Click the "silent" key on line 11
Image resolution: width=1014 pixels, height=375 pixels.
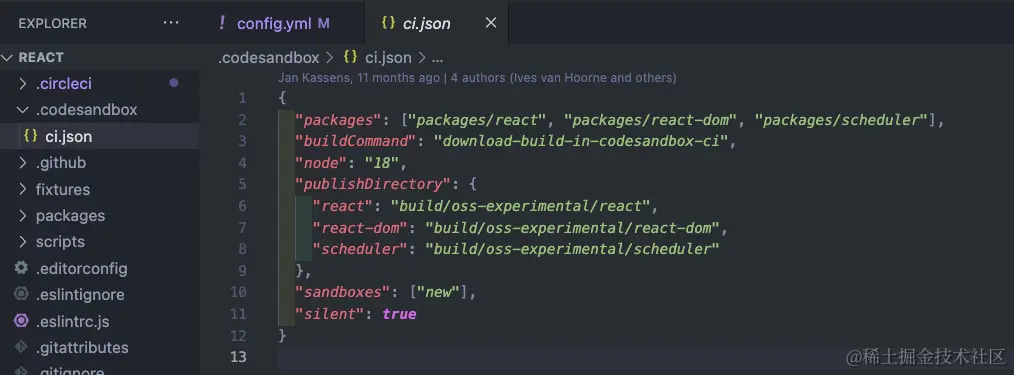(x=329, y=314)
